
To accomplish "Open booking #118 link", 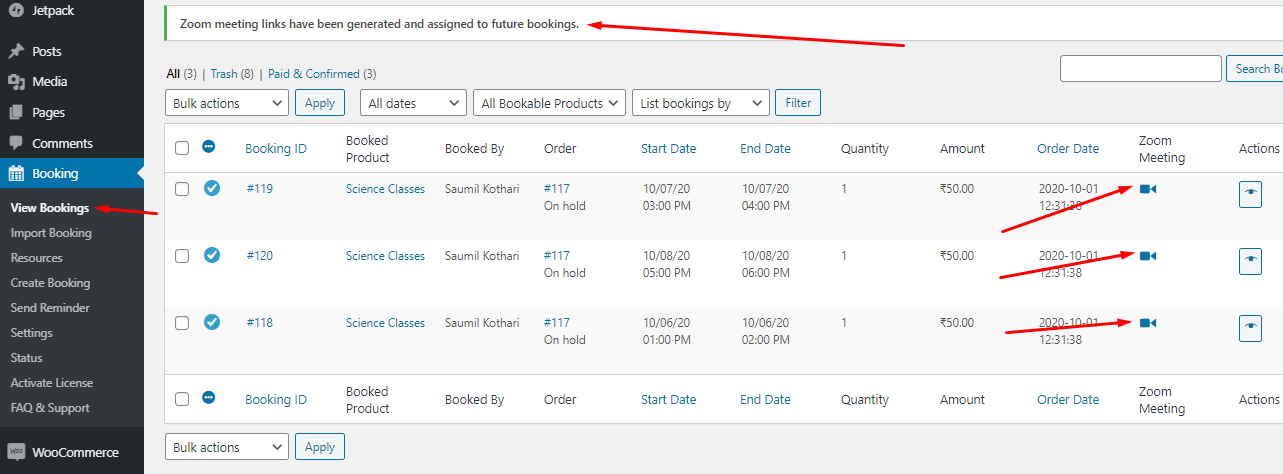I will coord(260,323).
